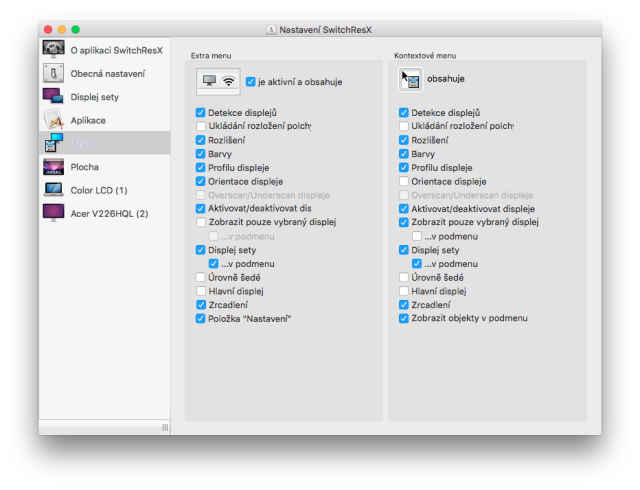Uncheck Aktivovat/deaktivovat displeje in Kontextové menu
The image size is (640, 490).
click(404, 208)
